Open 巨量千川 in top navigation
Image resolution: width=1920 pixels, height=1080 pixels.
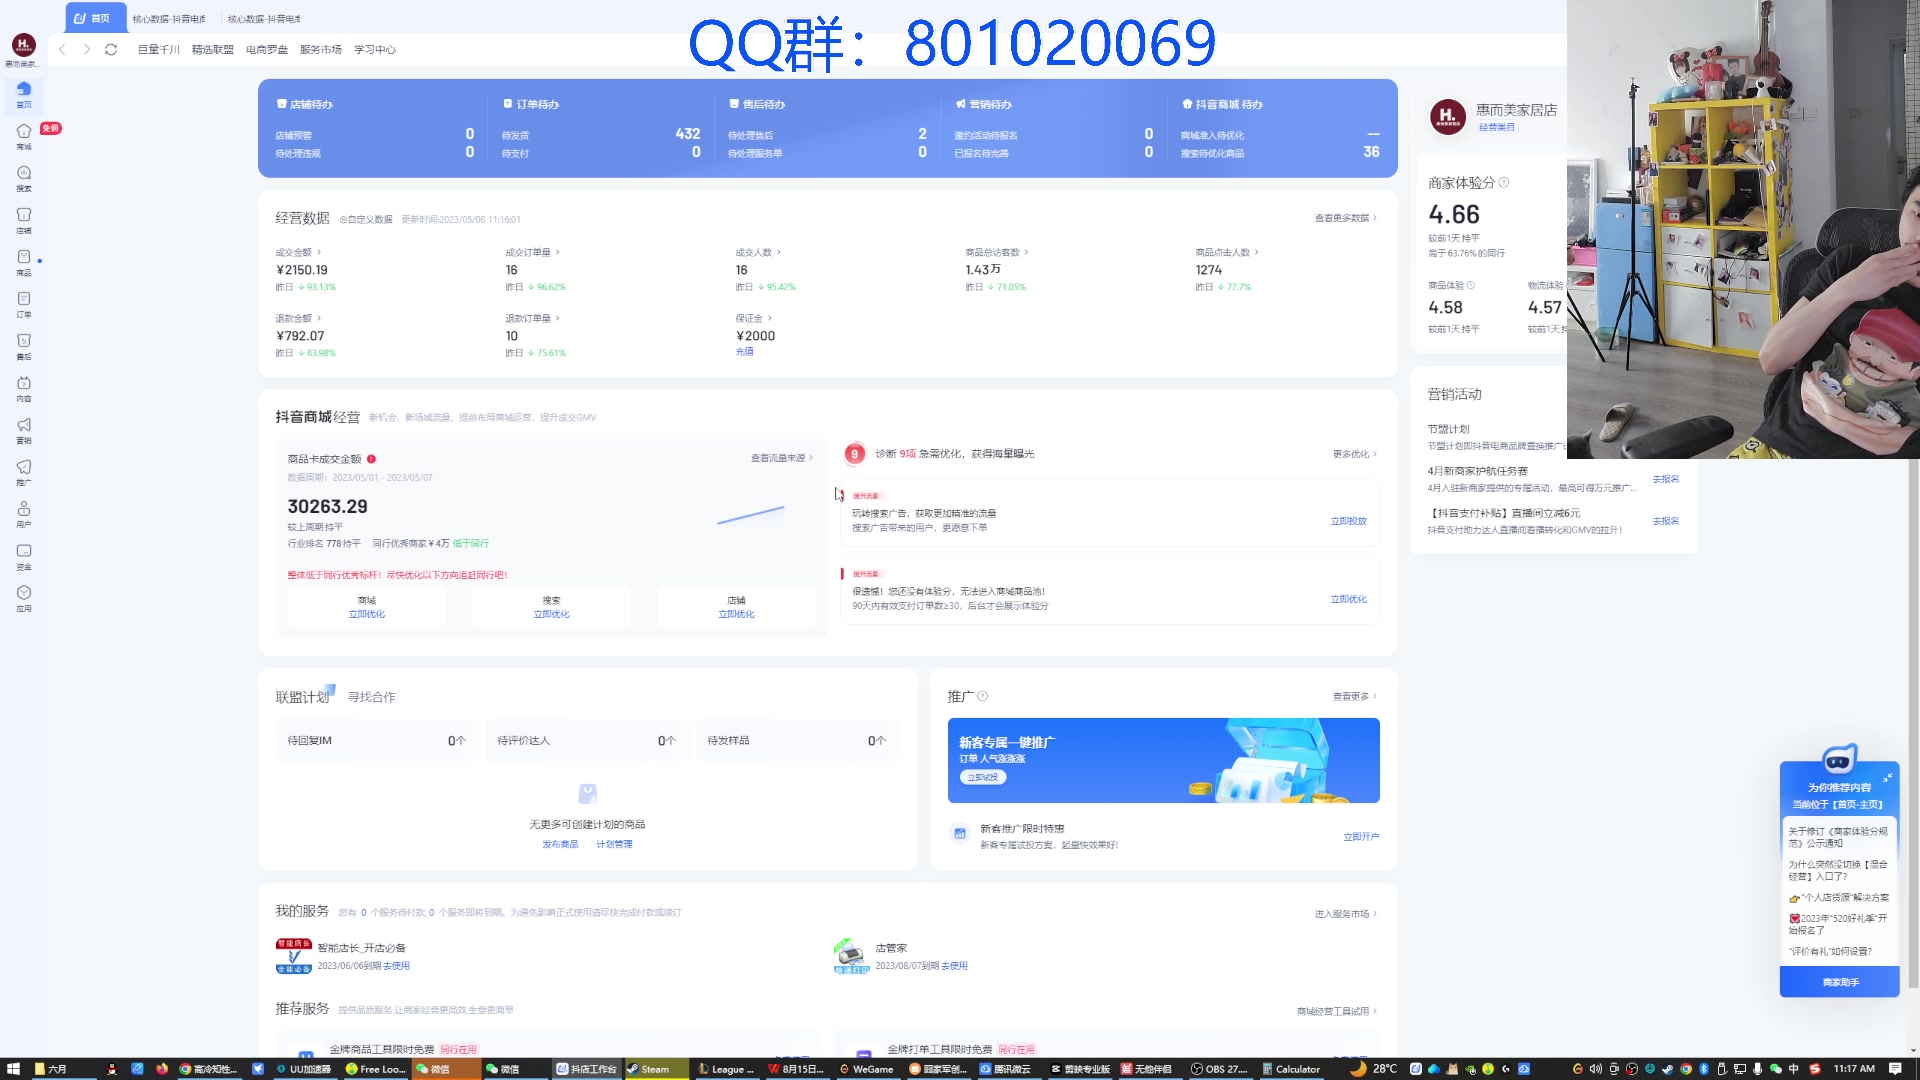coord(158,49)
